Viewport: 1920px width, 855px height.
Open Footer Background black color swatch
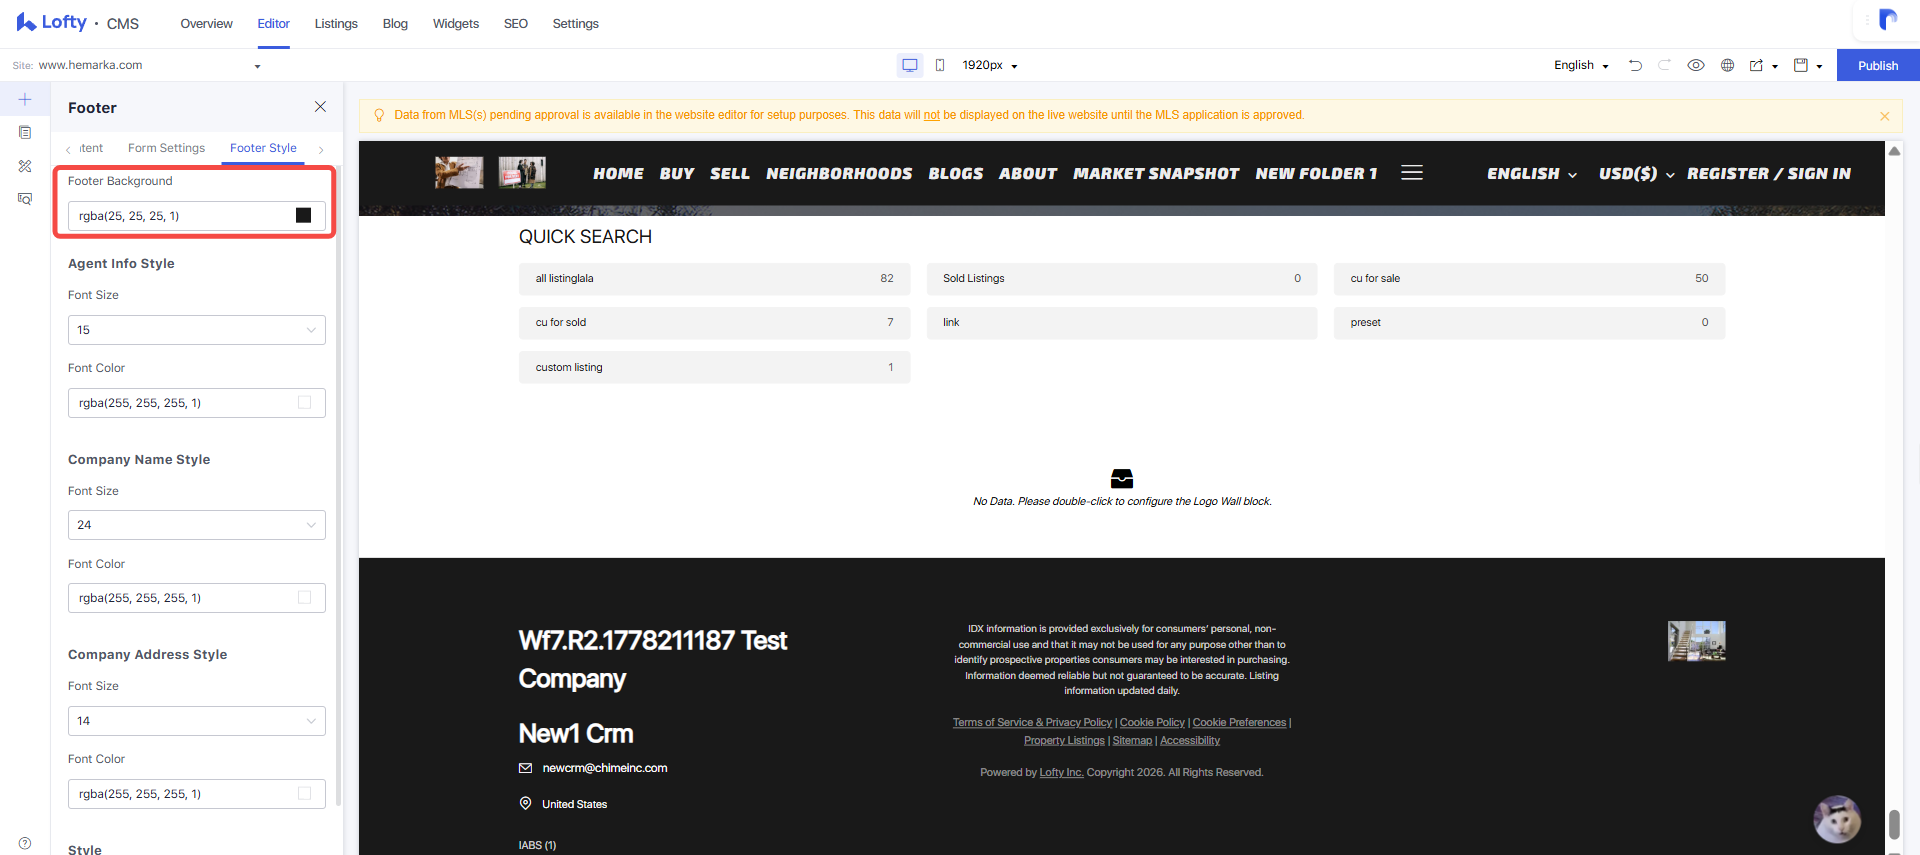(x=303, y=215)
